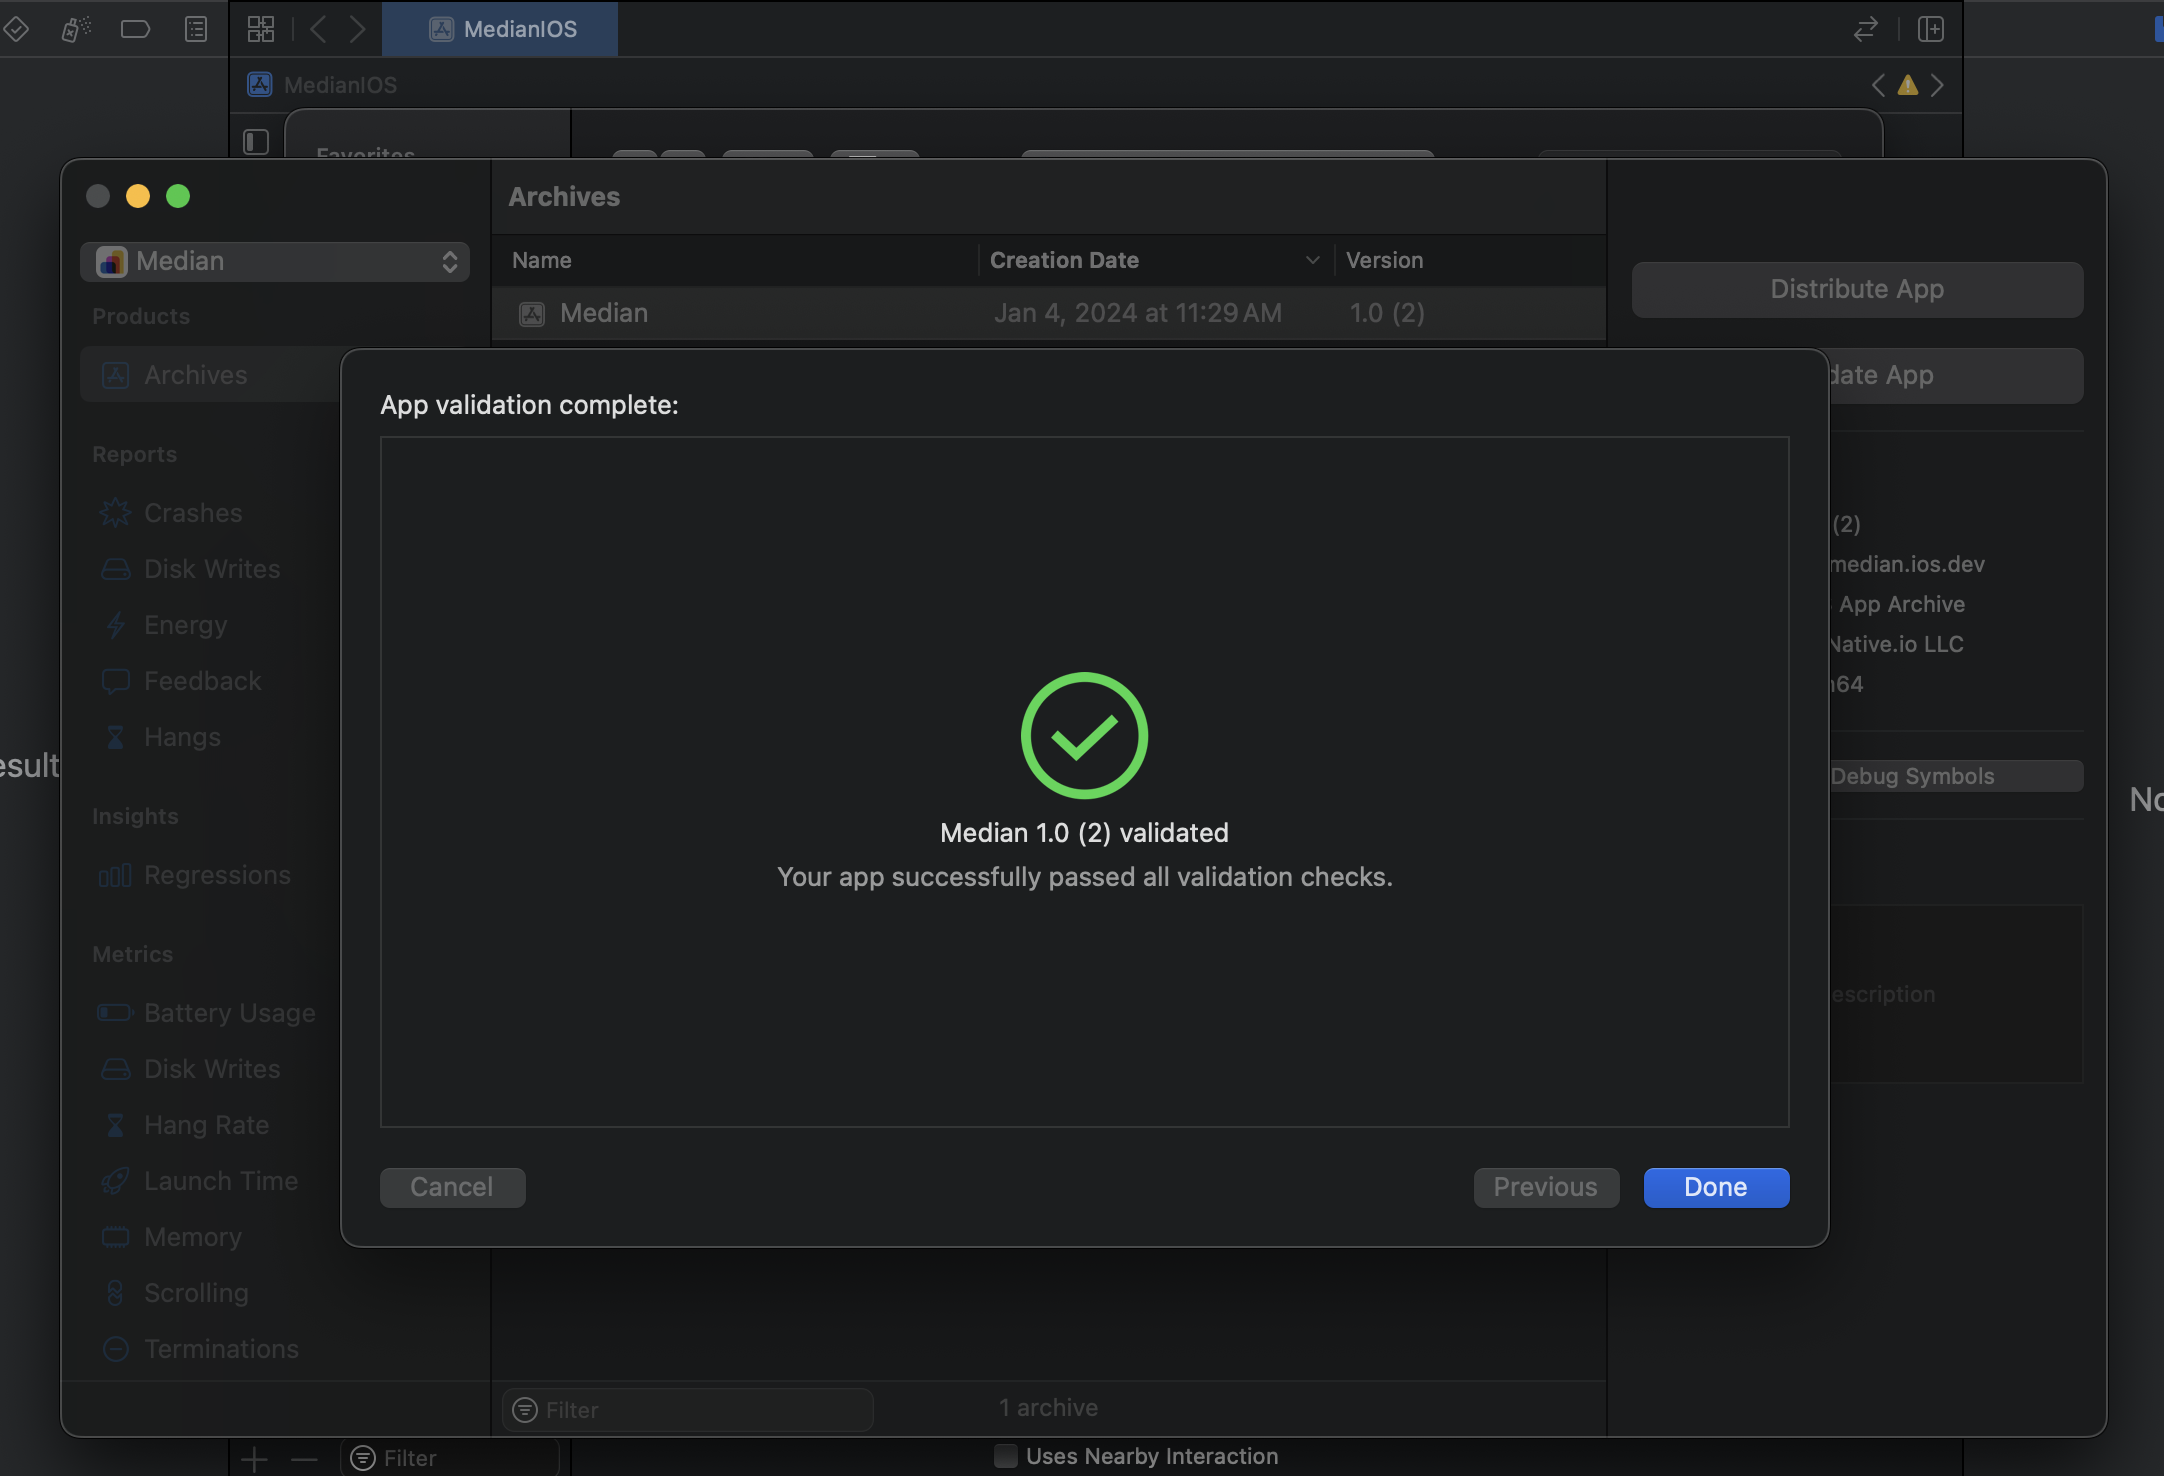The width and height of the screenshot is (2164, 1476).
Task: Open the Median app selector dropdown
Action: 275,261
